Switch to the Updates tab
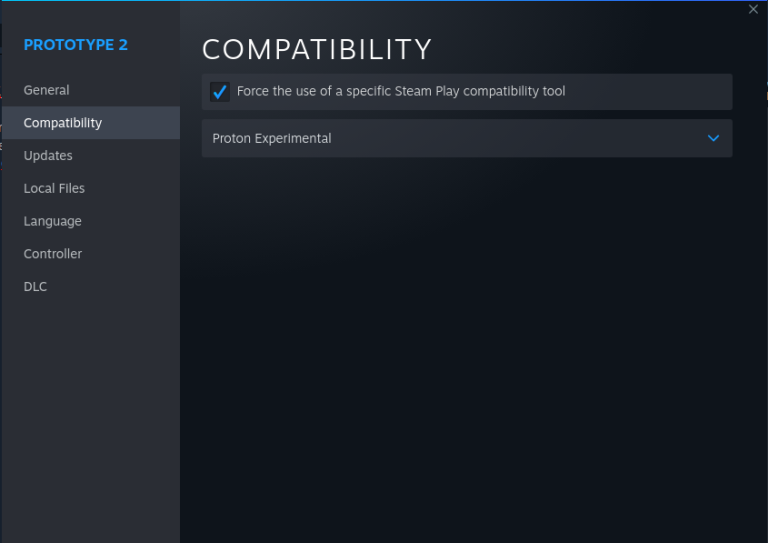Screen dimensions: 768x543 pos(48,156)
